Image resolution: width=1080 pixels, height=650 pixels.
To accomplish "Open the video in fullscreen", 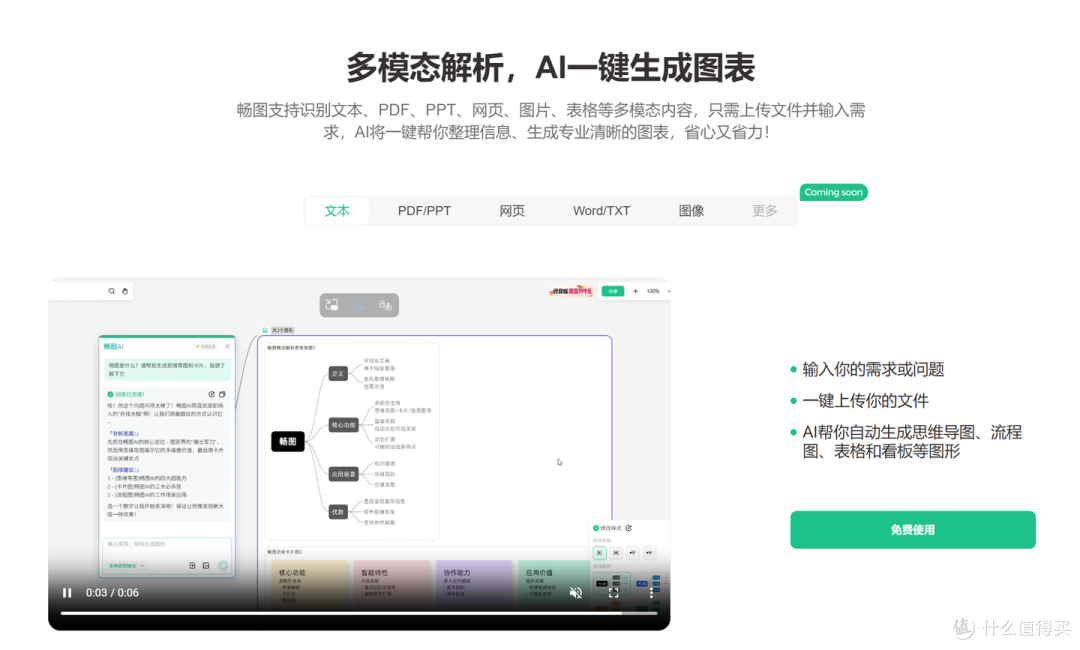I will coord(614,593).
